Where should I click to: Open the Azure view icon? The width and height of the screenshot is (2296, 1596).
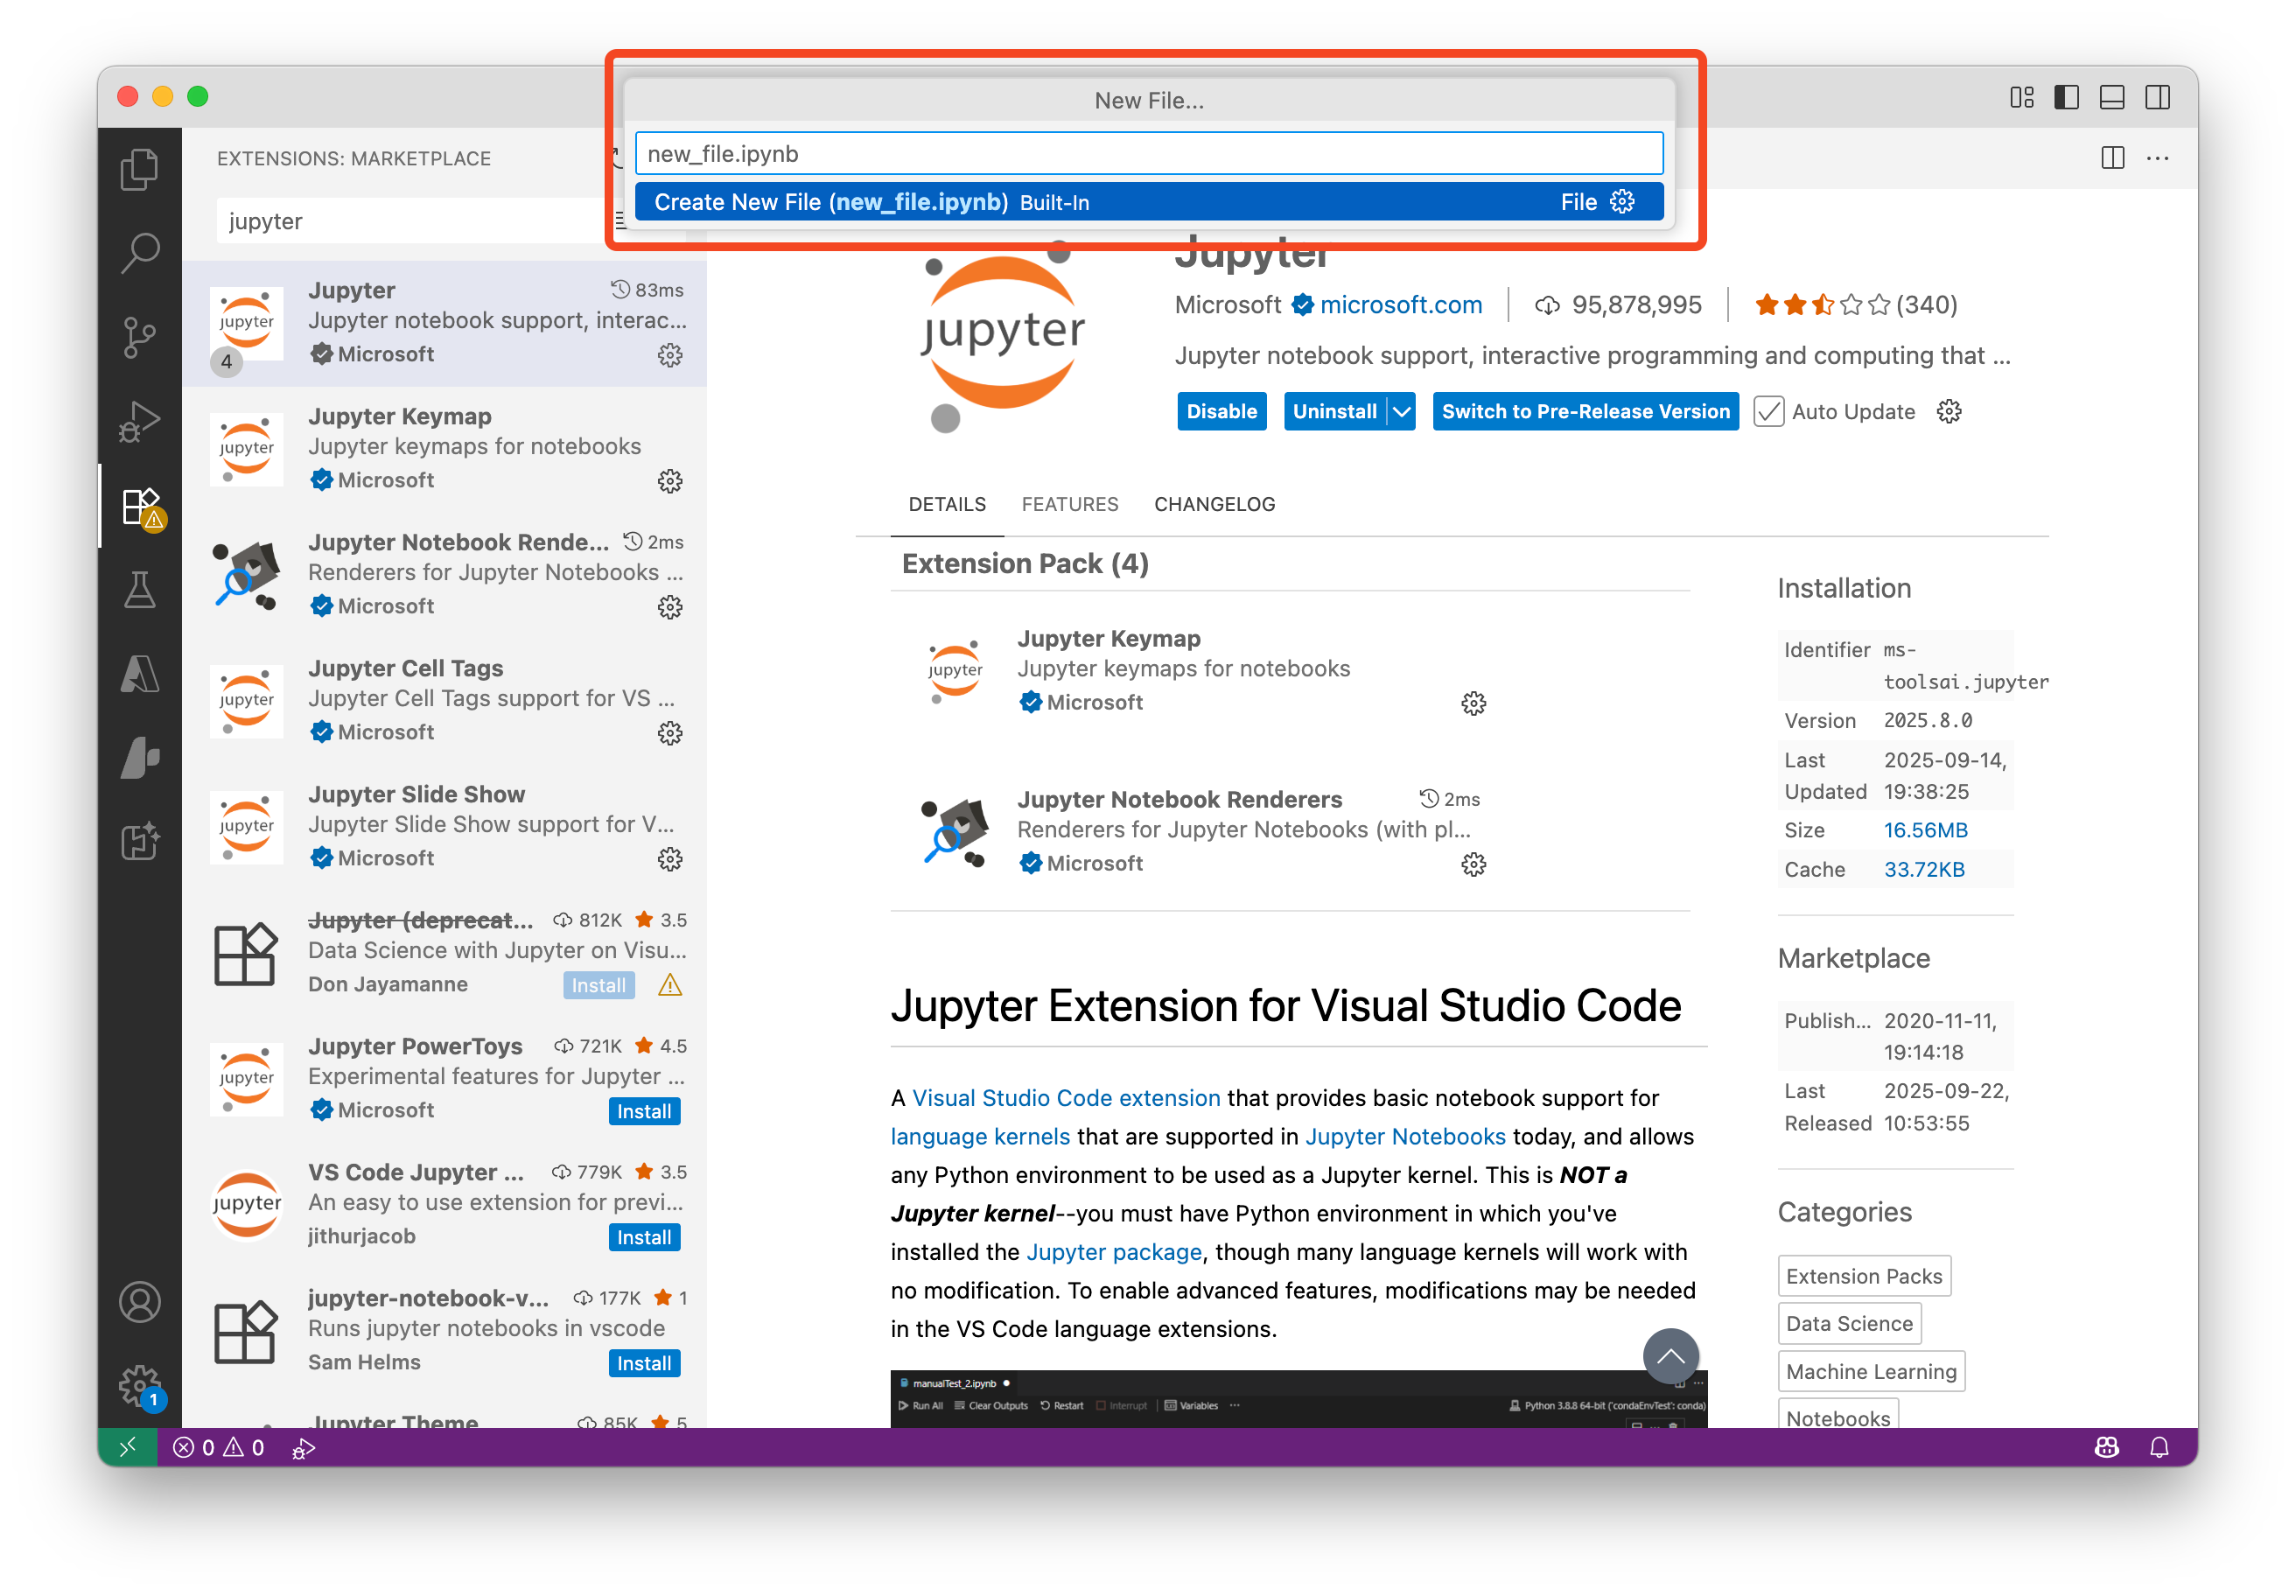139,674
